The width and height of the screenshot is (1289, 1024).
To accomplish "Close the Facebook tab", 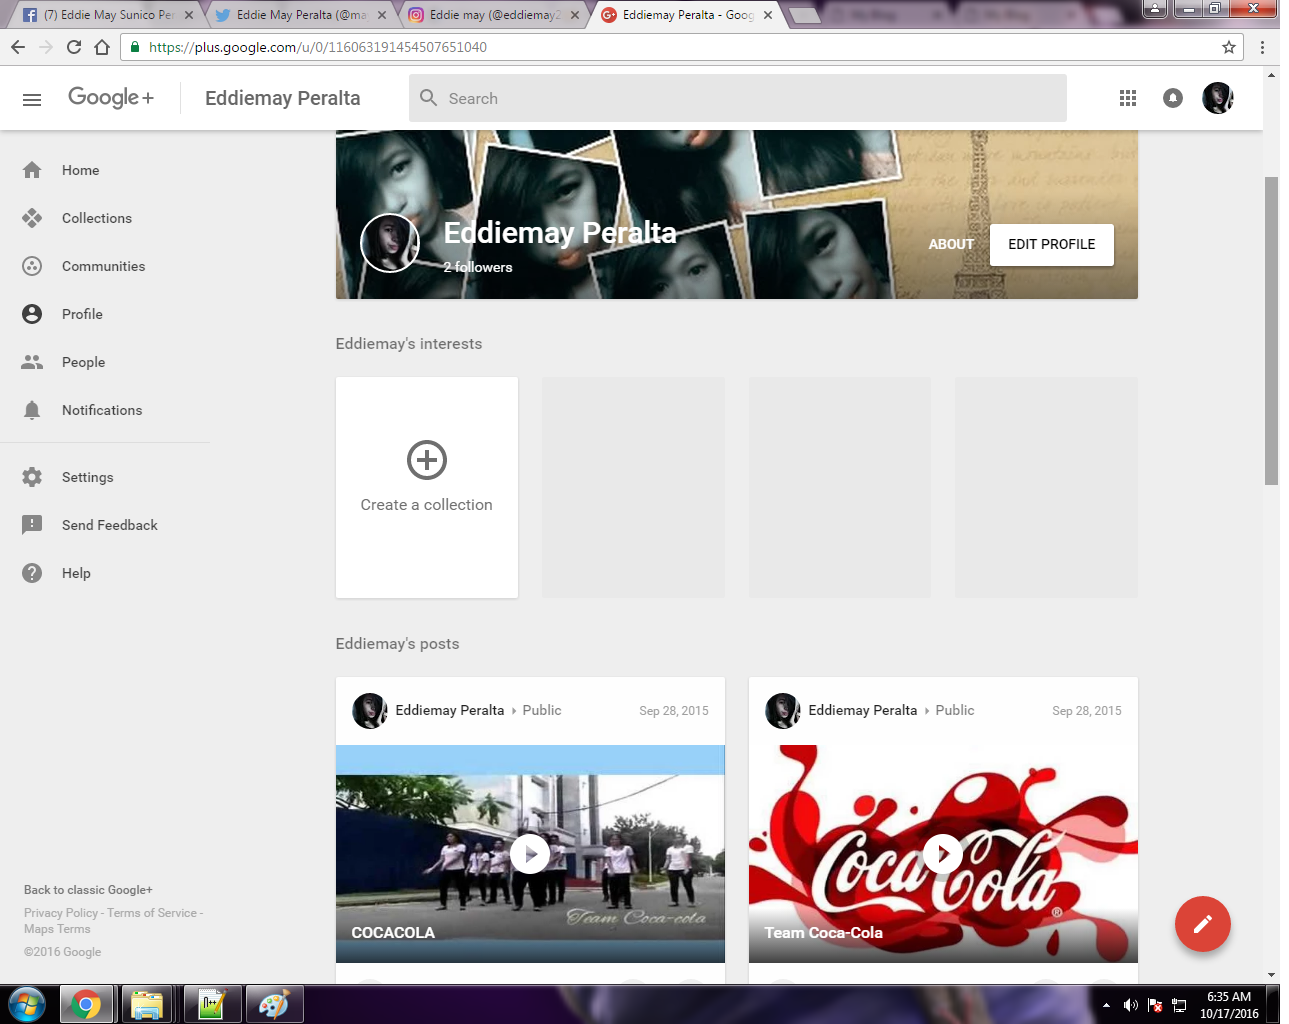I will (189, 15).
